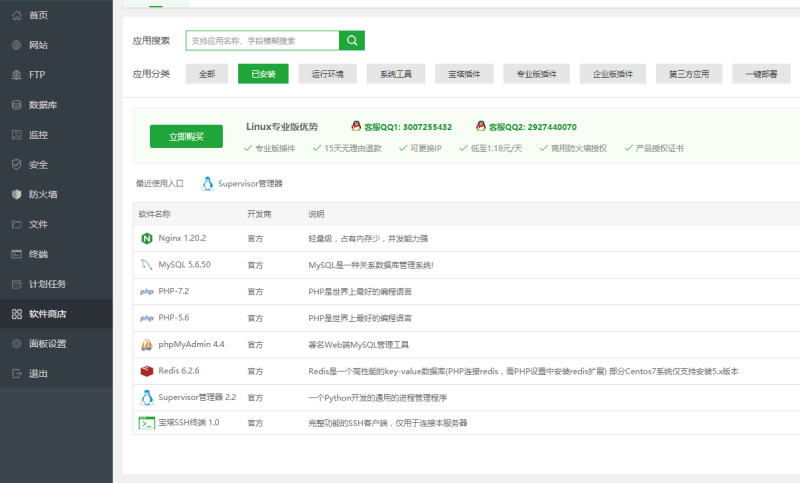Click PHP-5.6 software name
Viewport: 800px width, 483px height.
coord(173,318)
